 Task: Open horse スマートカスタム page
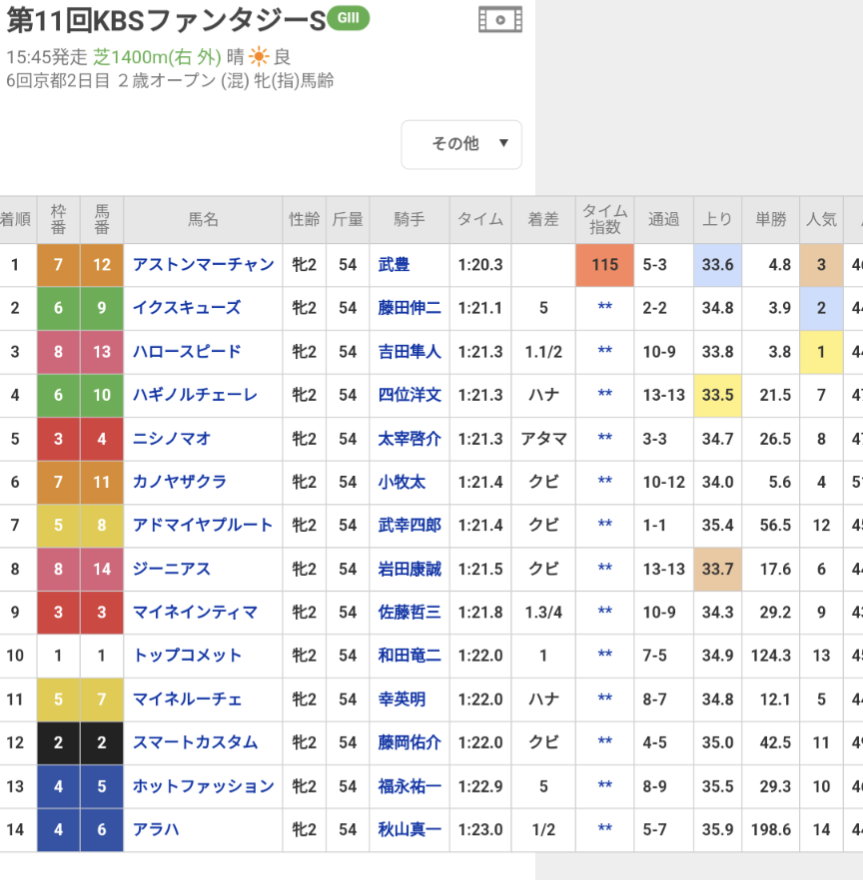click(x=195, y=742)
